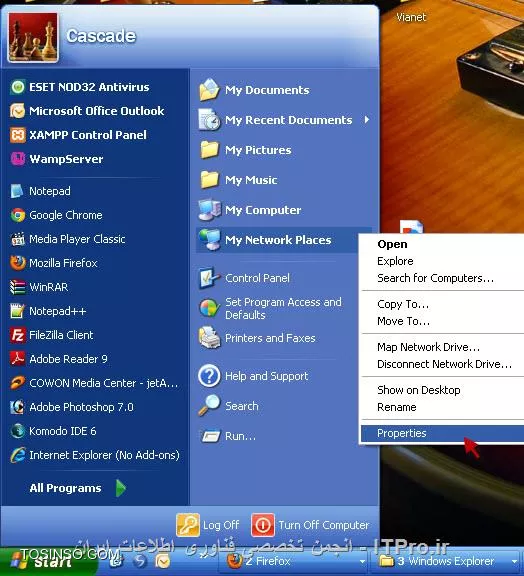The height and width of the screenshot is (576, 524).
Task: Click Turn Off Computer button
Action: (x=310, y=525)
